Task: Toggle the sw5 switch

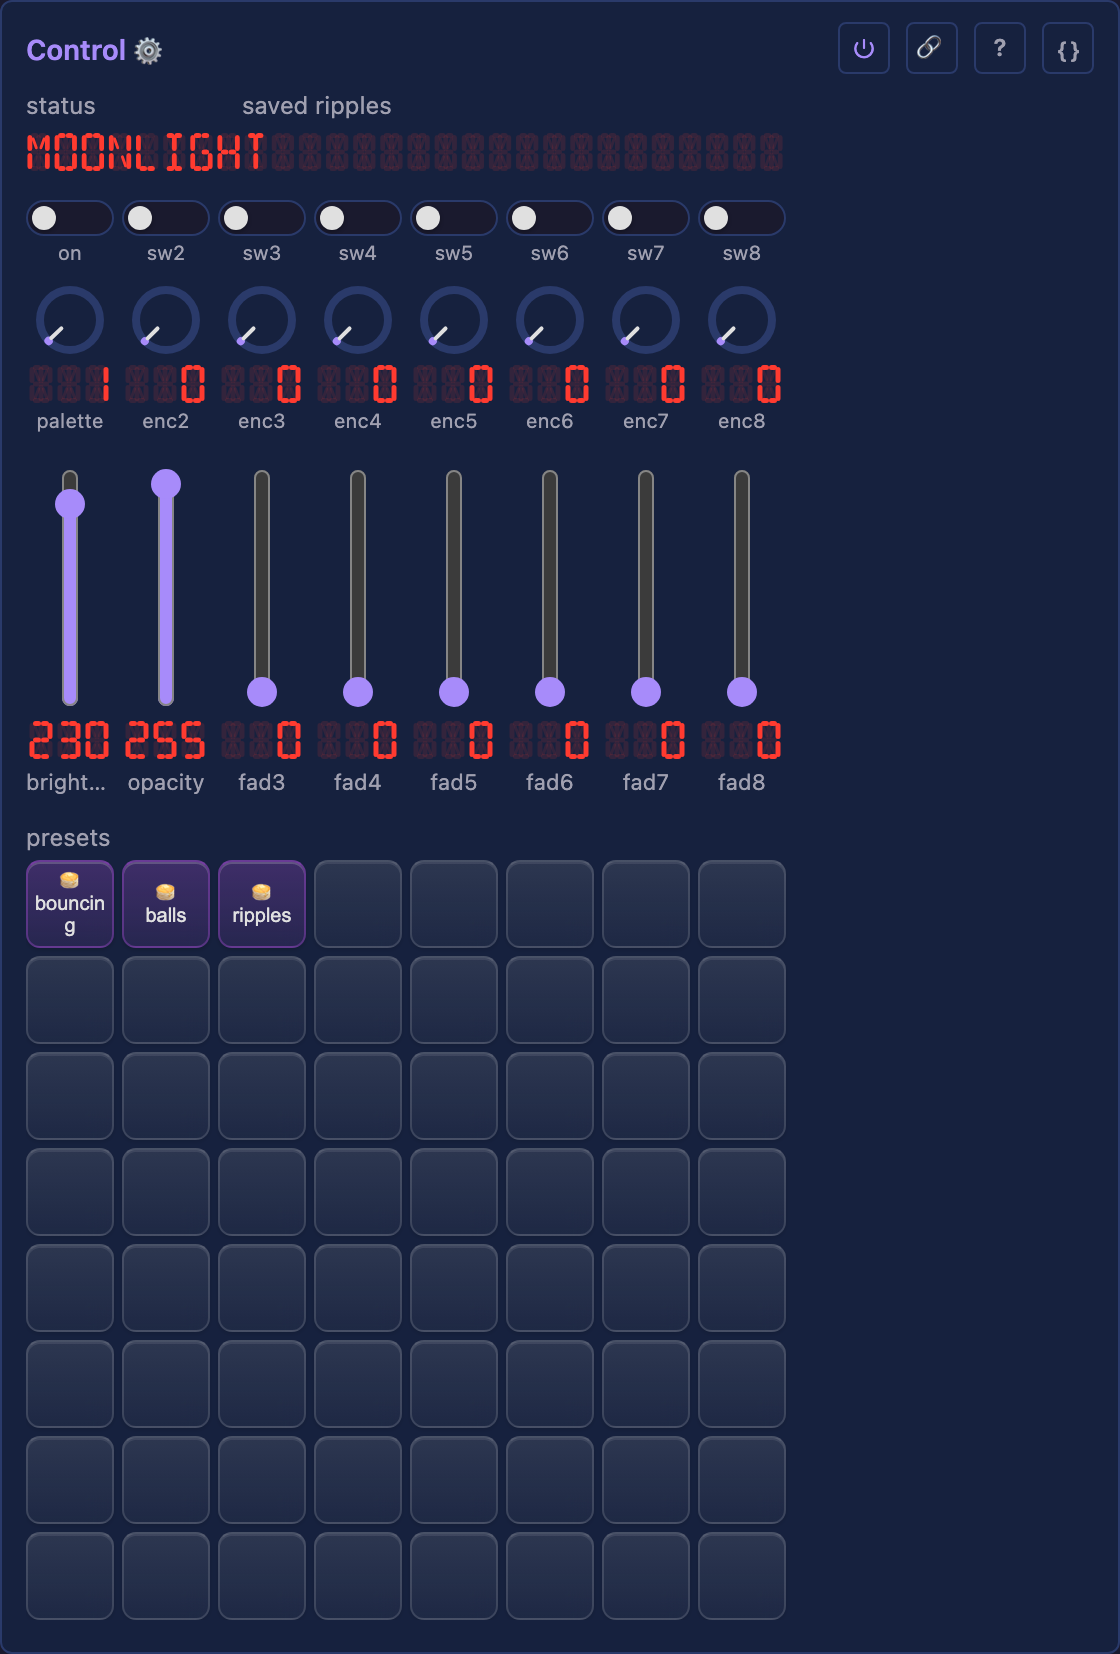Action: [454, 218]
